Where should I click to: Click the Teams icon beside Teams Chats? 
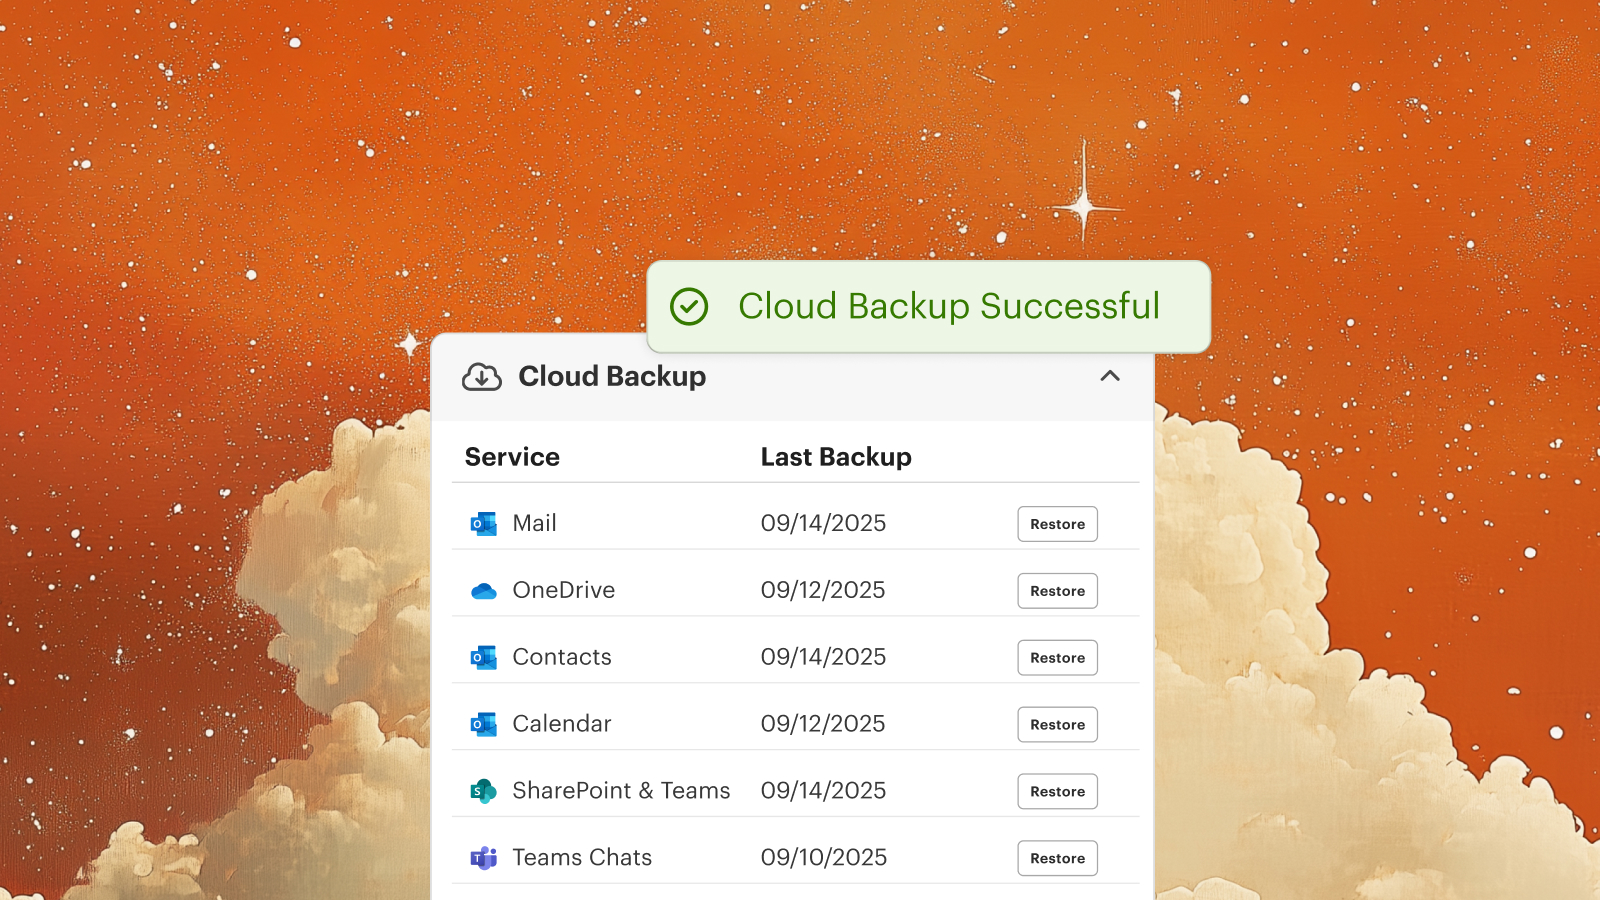[x=484, y=858]
